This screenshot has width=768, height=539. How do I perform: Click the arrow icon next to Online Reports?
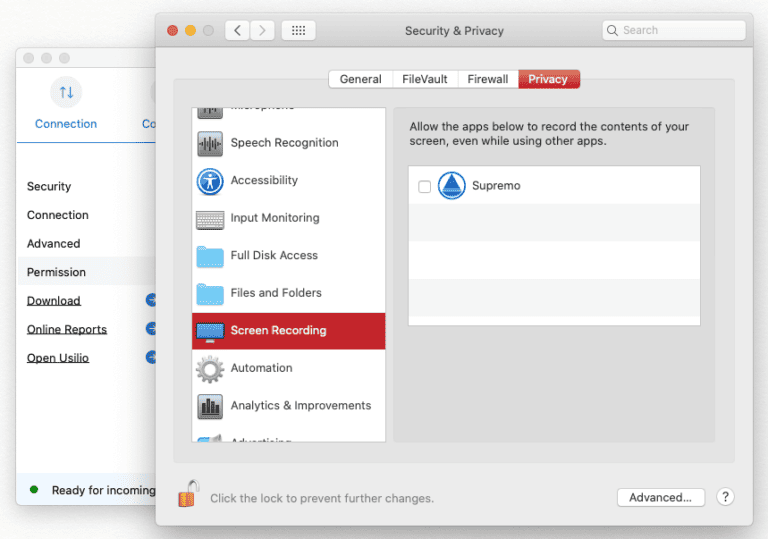point(151,328)
